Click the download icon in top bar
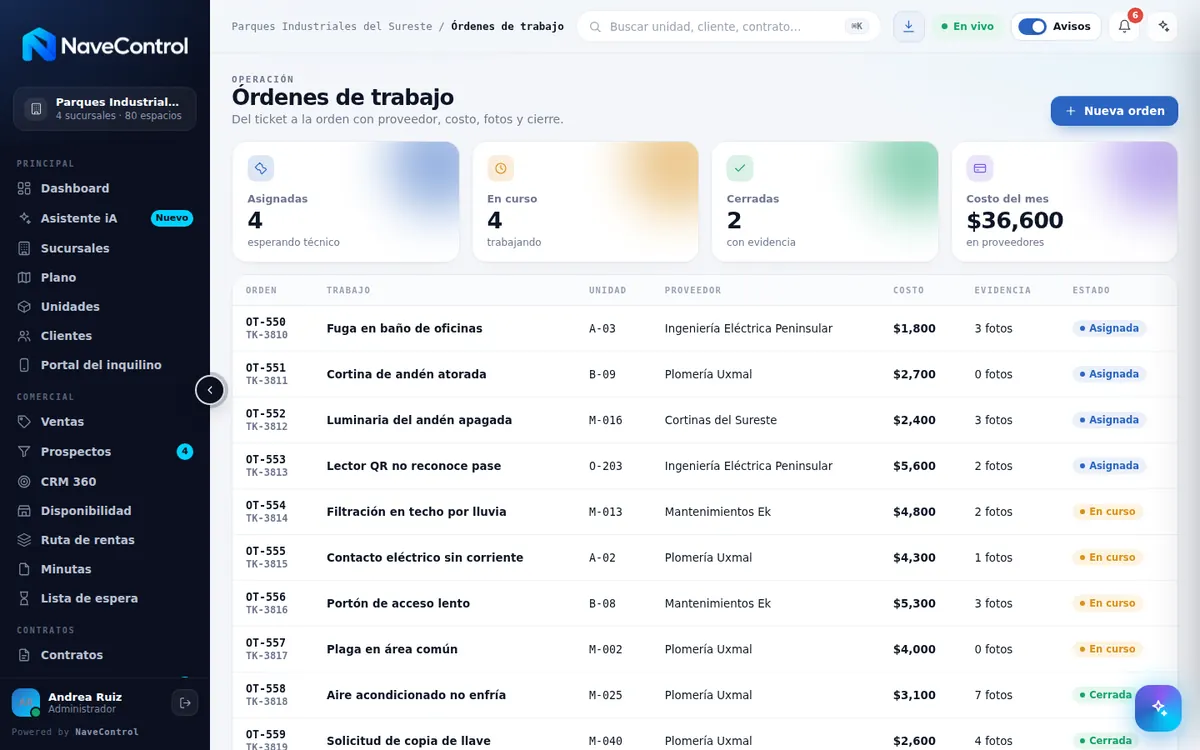This screenshot has height=750, width=1200. click(x=908, y=26)
